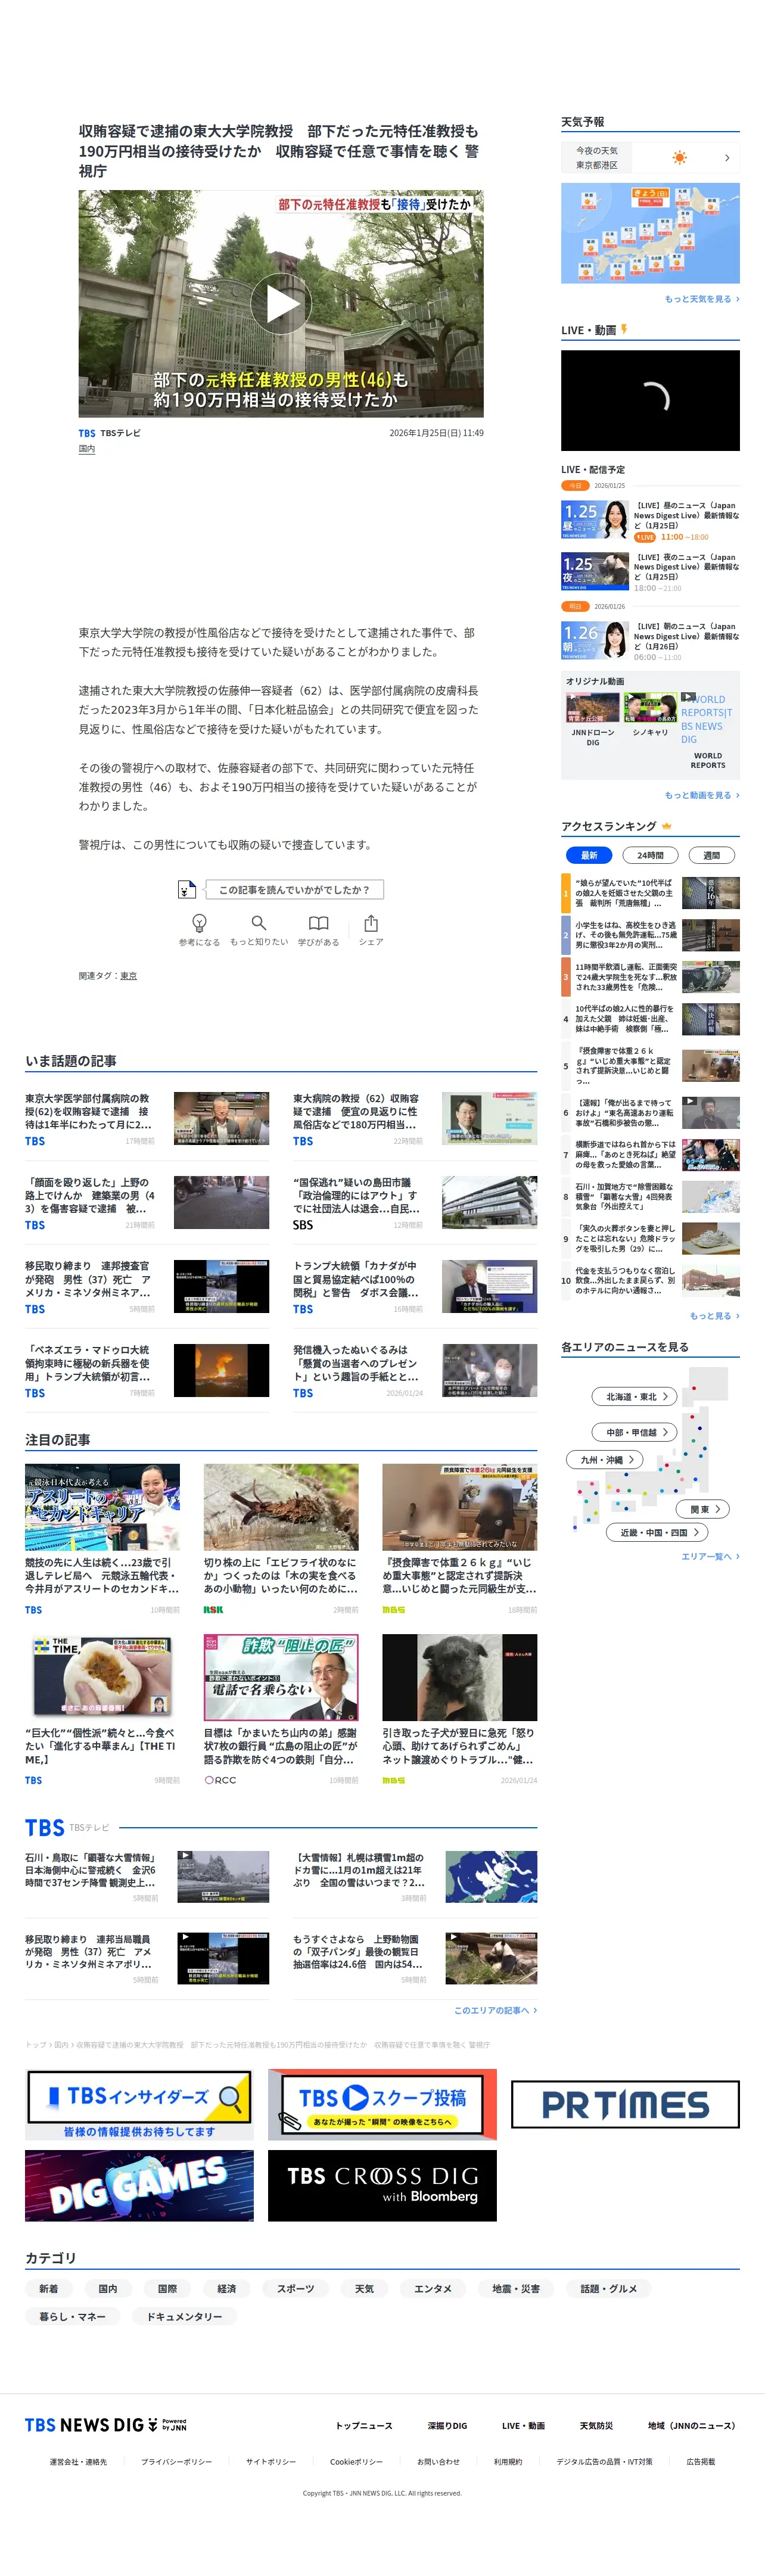Expand 今夜の天気 東京都港区 with the chevron
Screen dimensions: 765x2576
pyautogui.click(x=727, y=158)
